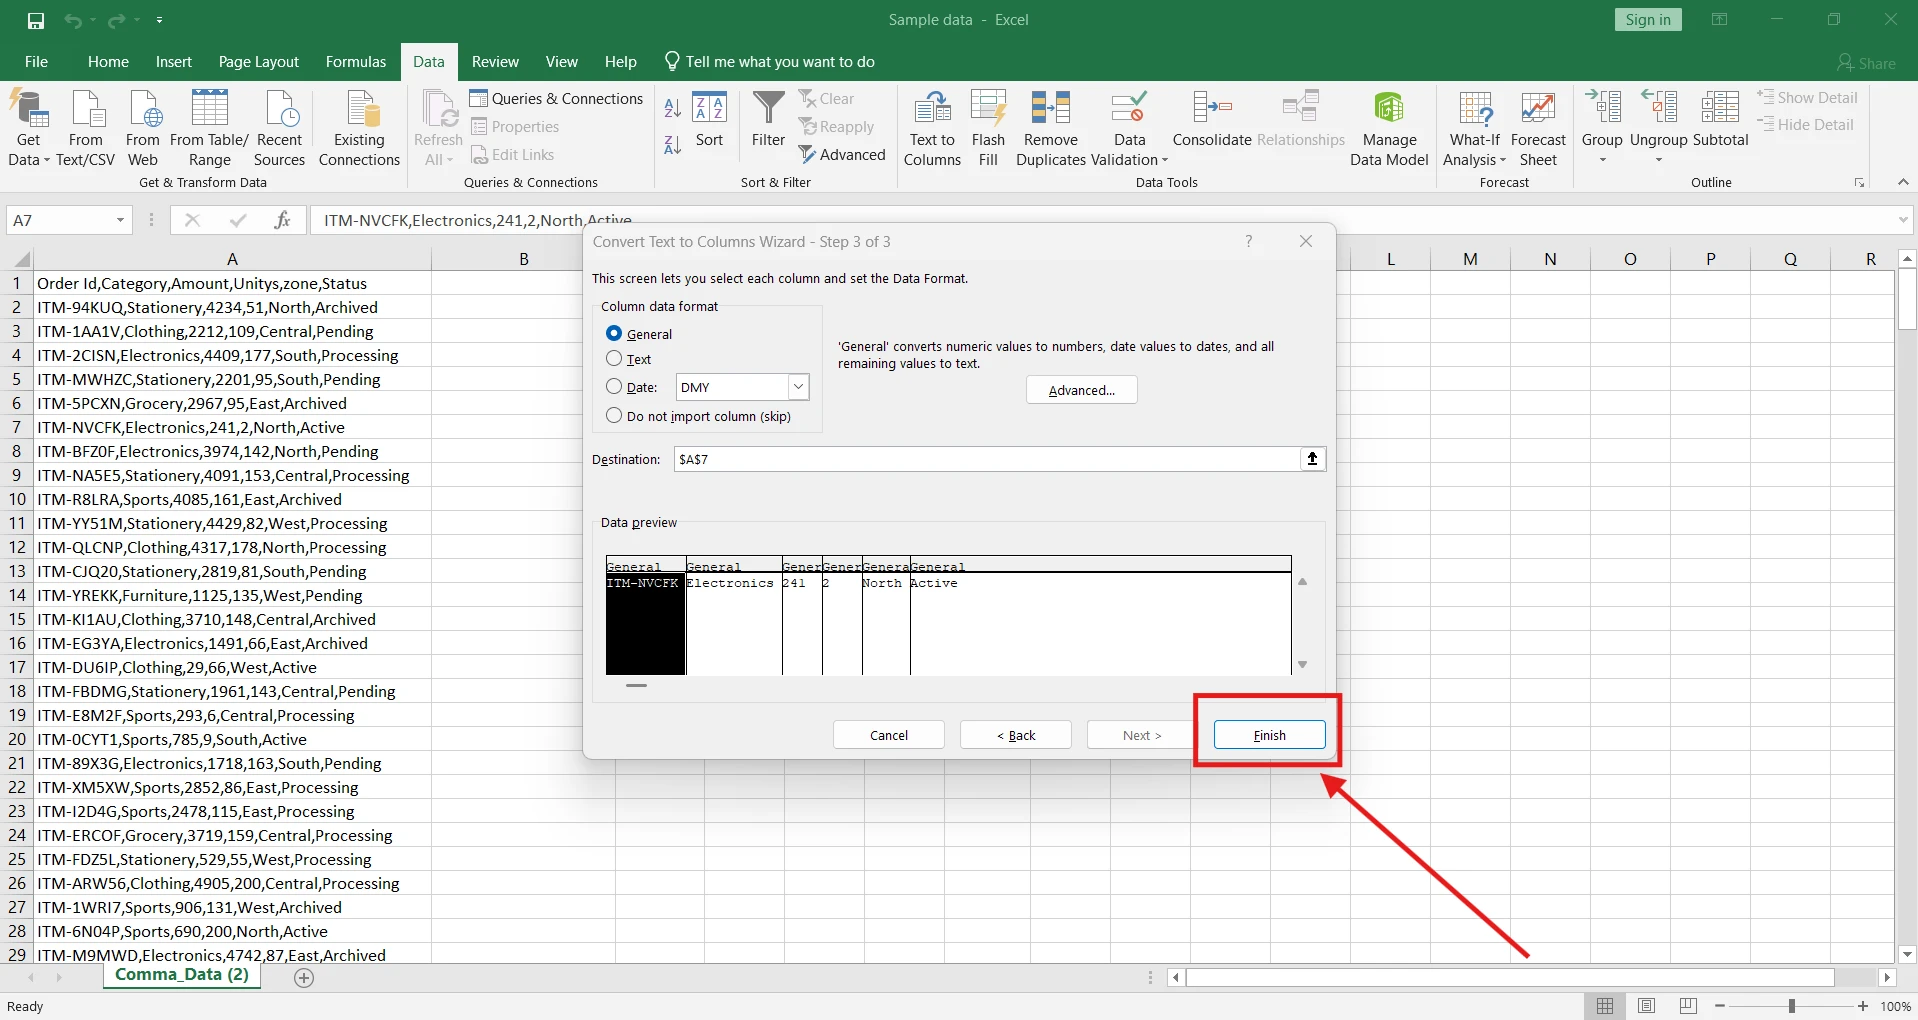The image size is (1918, 1020).
Task: Adjust the zoom slider
Action: 1793,1006
